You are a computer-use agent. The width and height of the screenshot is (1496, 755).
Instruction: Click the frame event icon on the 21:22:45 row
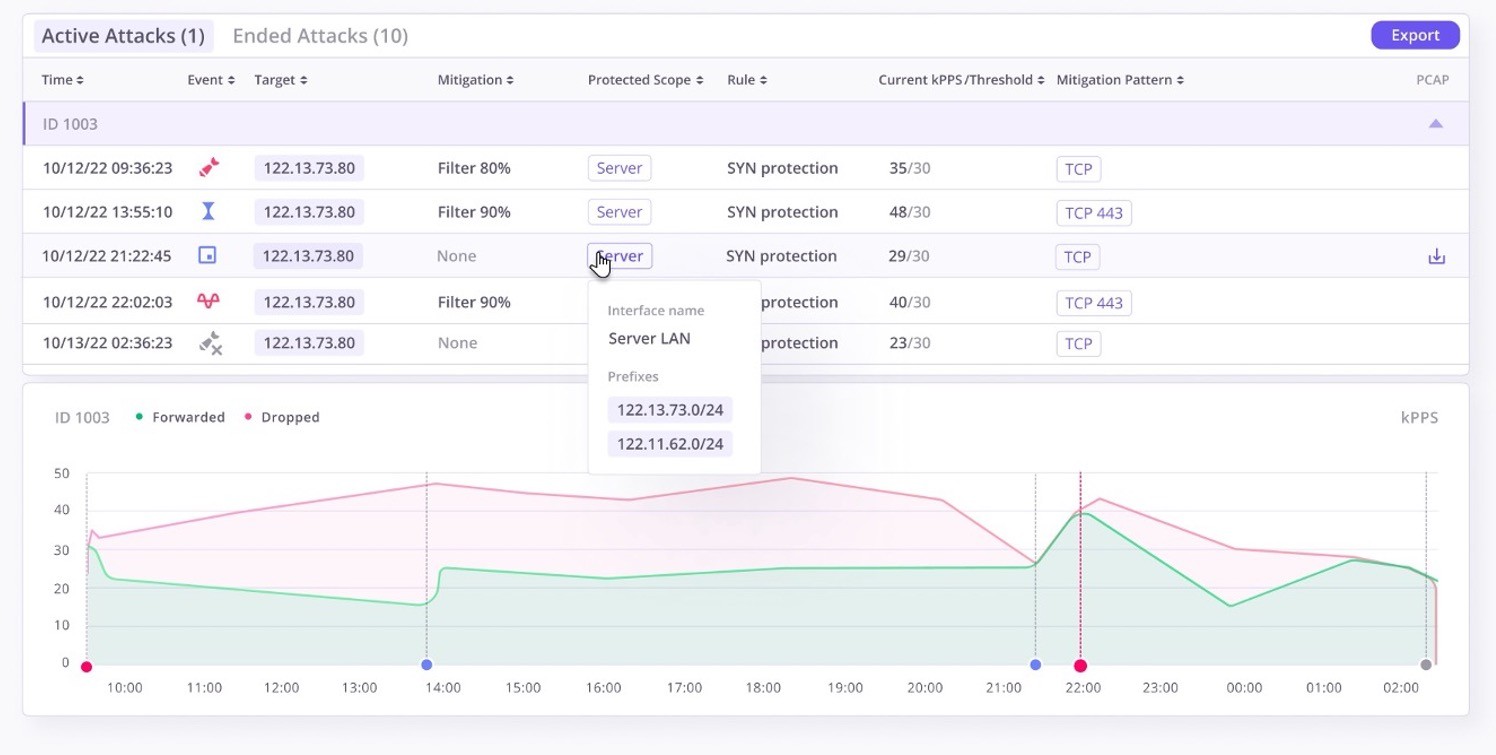click(x=209, y=255)
